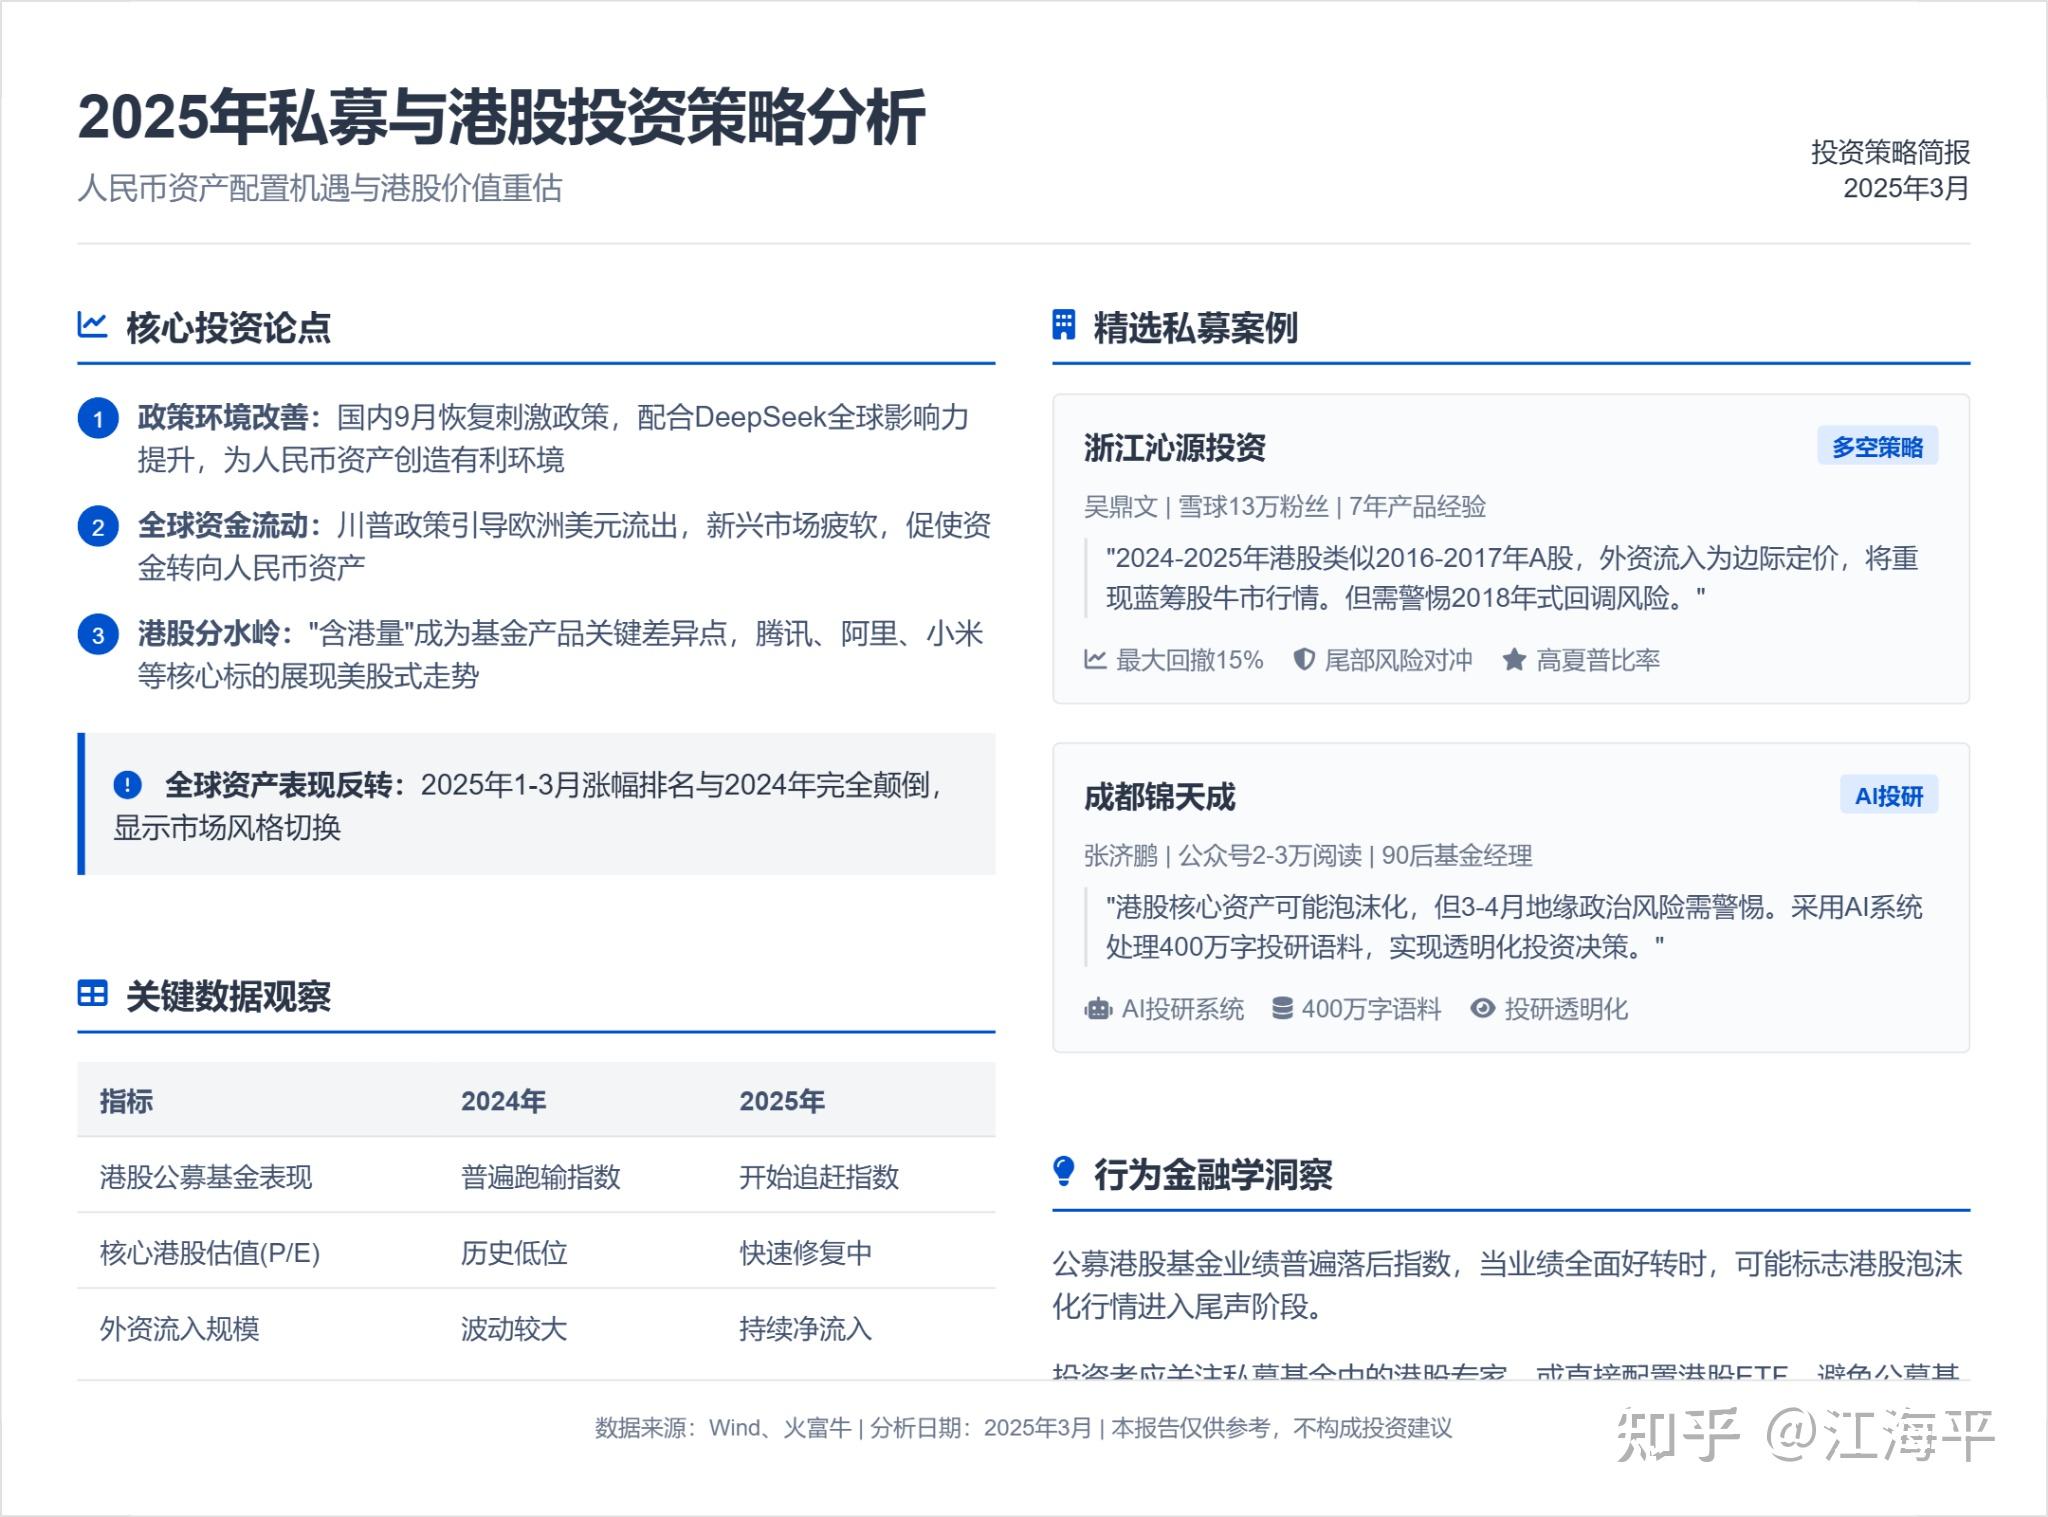Click the star icon next to 高夏普比率
The width and height of the screenshot is (2048, 1517).
click(x=1514, y=659)
